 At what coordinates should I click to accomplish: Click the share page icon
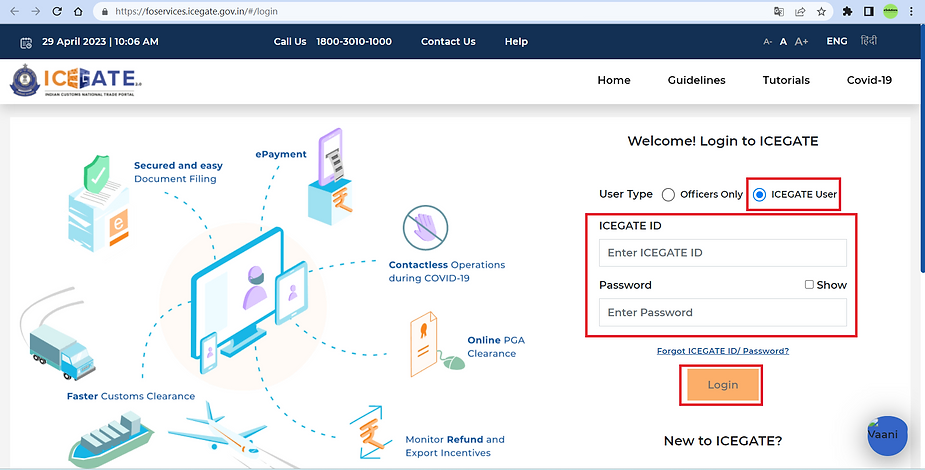coord(800,11)
